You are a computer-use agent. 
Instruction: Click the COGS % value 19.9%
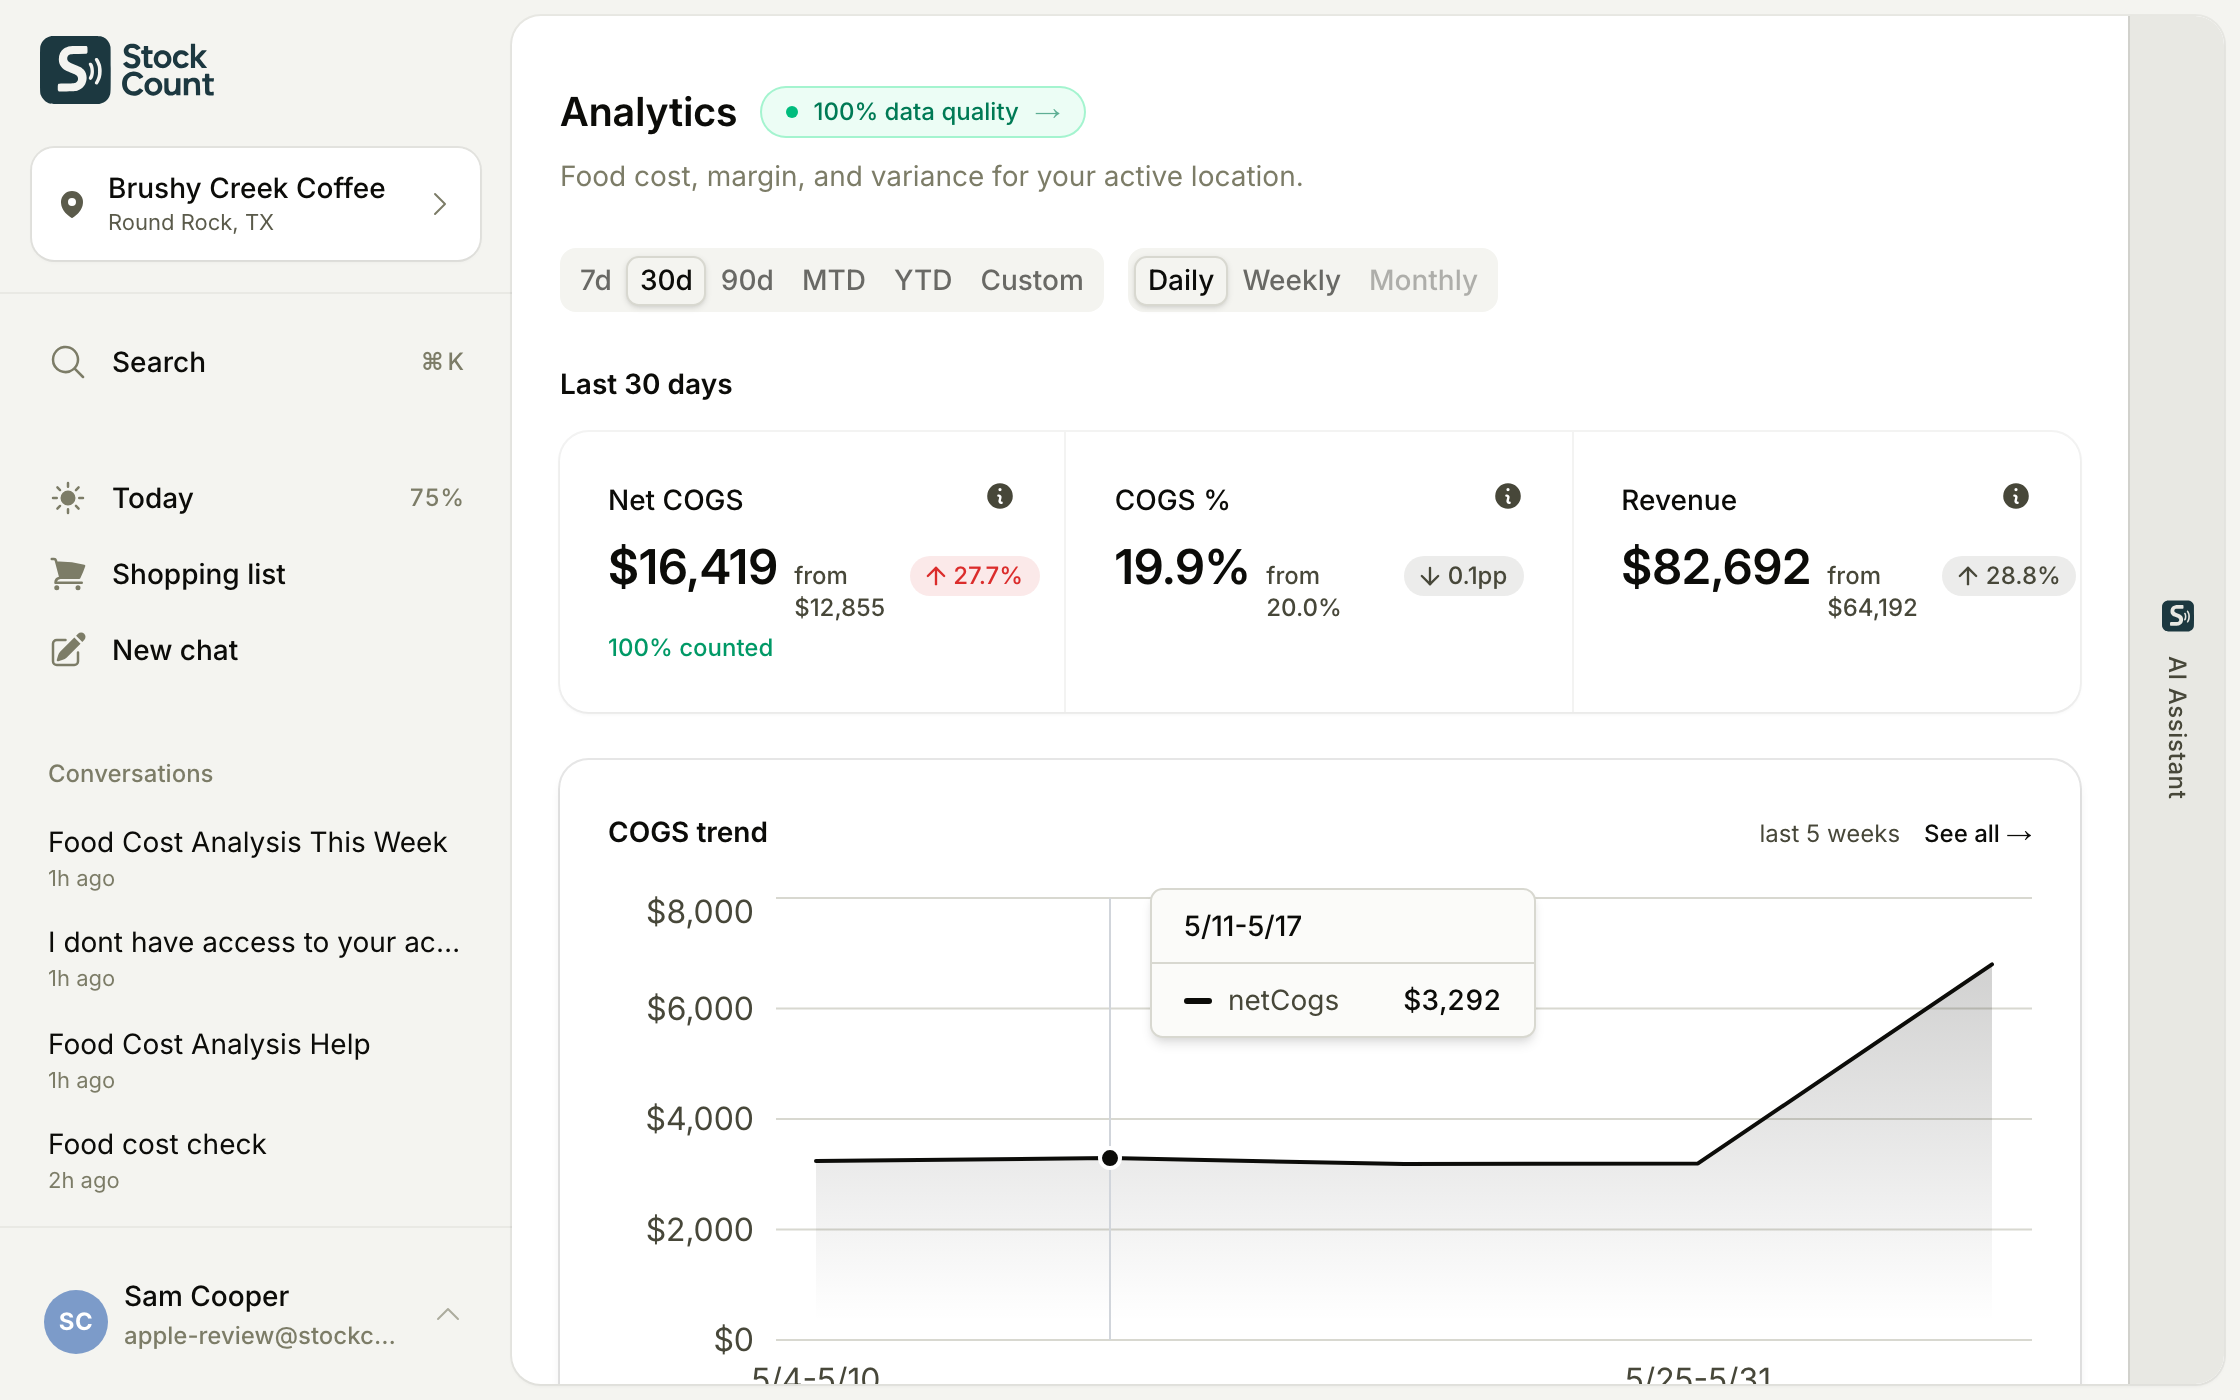point(1181,567)
